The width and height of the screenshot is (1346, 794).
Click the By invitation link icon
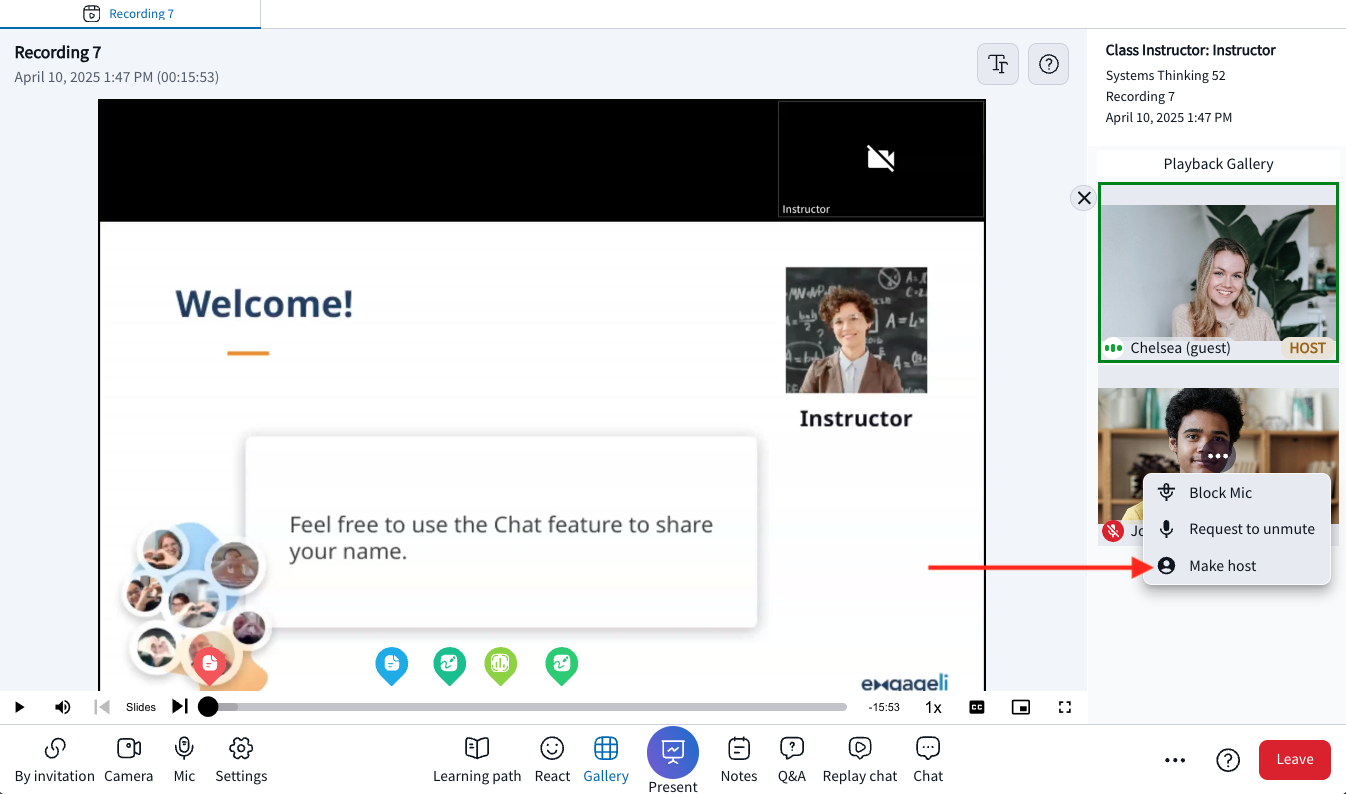55,759
